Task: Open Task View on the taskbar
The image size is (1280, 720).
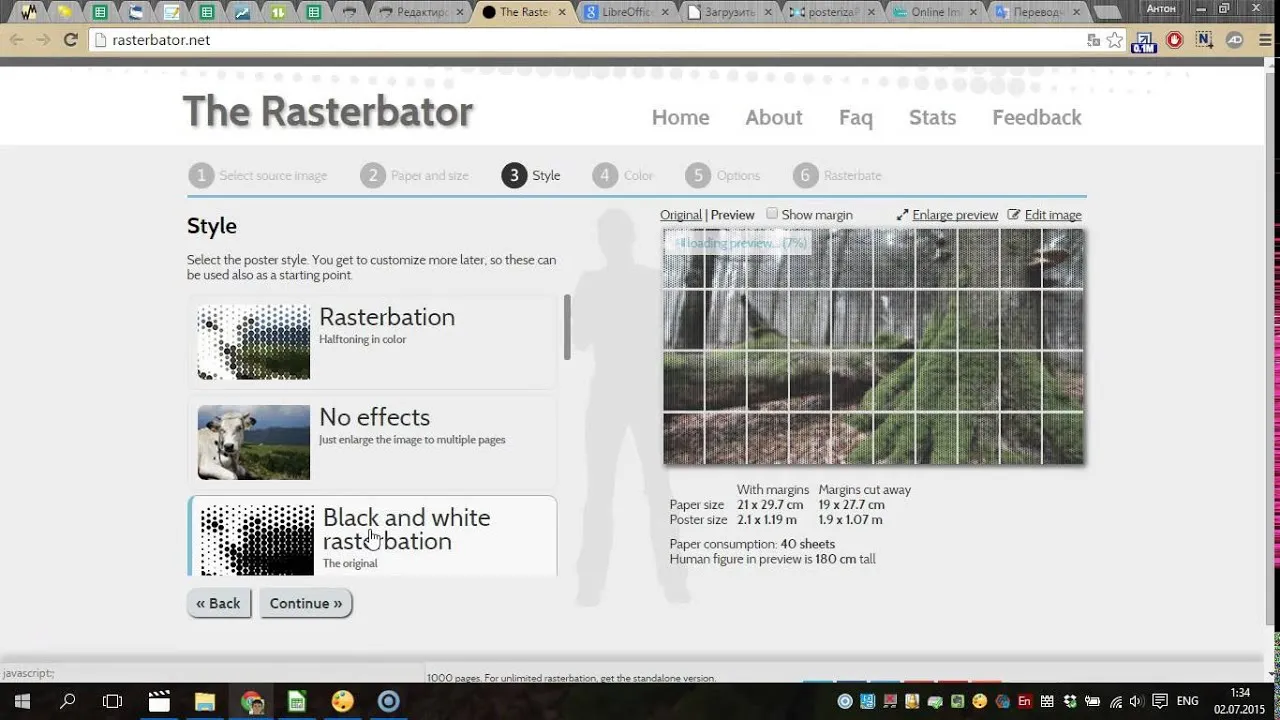Action: [x=113, y=701]
